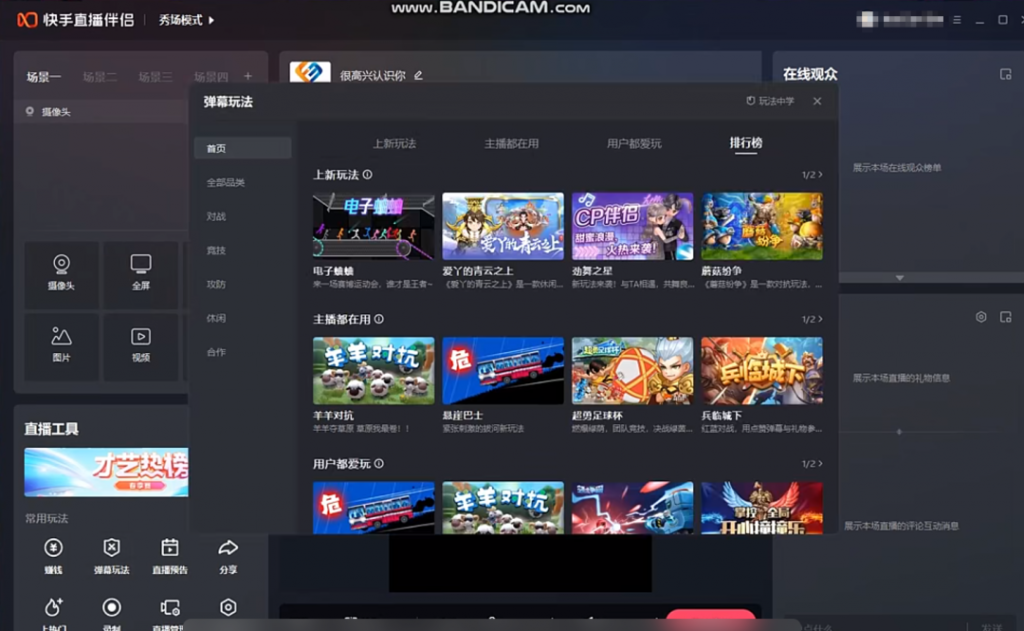Image resolution: width=1024 pixels, height=631 pixels.
Task: Open the 蘑菇纷争 game thumbnail
Action: (762, 226)
